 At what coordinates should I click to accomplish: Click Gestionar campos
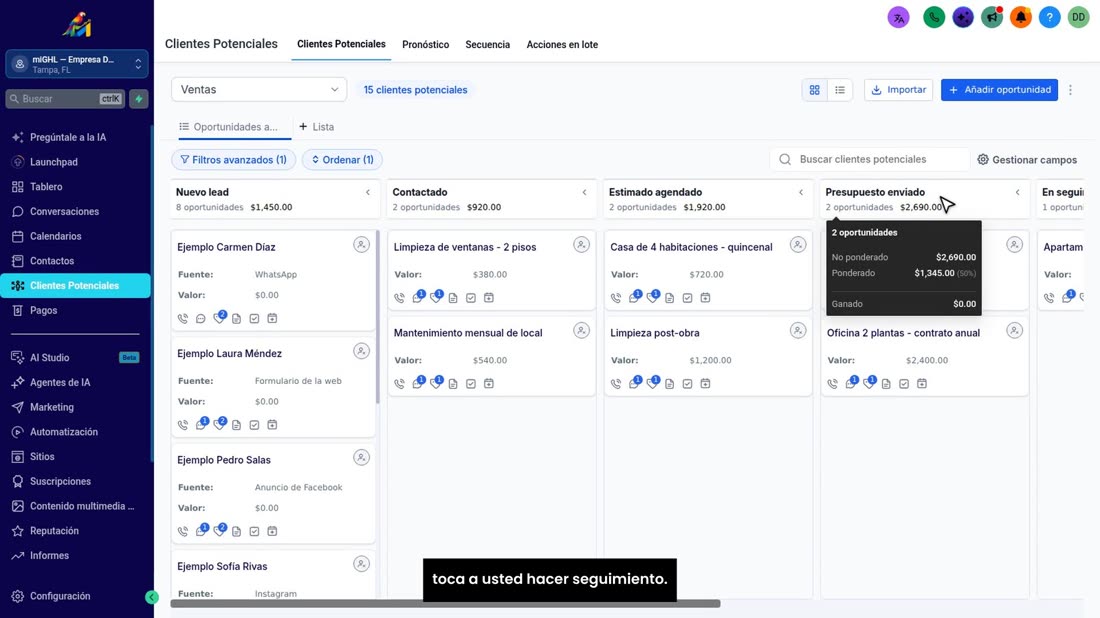click(1027, 160)
